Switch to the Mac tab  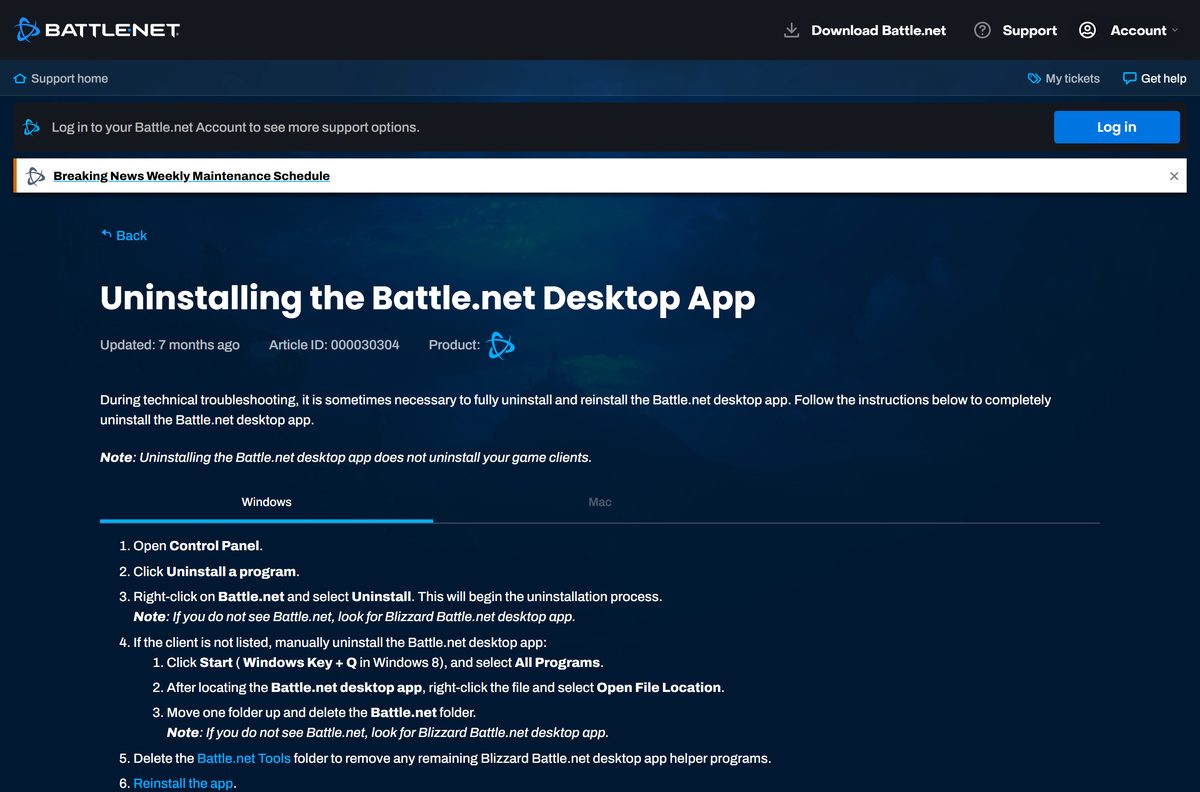600,502
